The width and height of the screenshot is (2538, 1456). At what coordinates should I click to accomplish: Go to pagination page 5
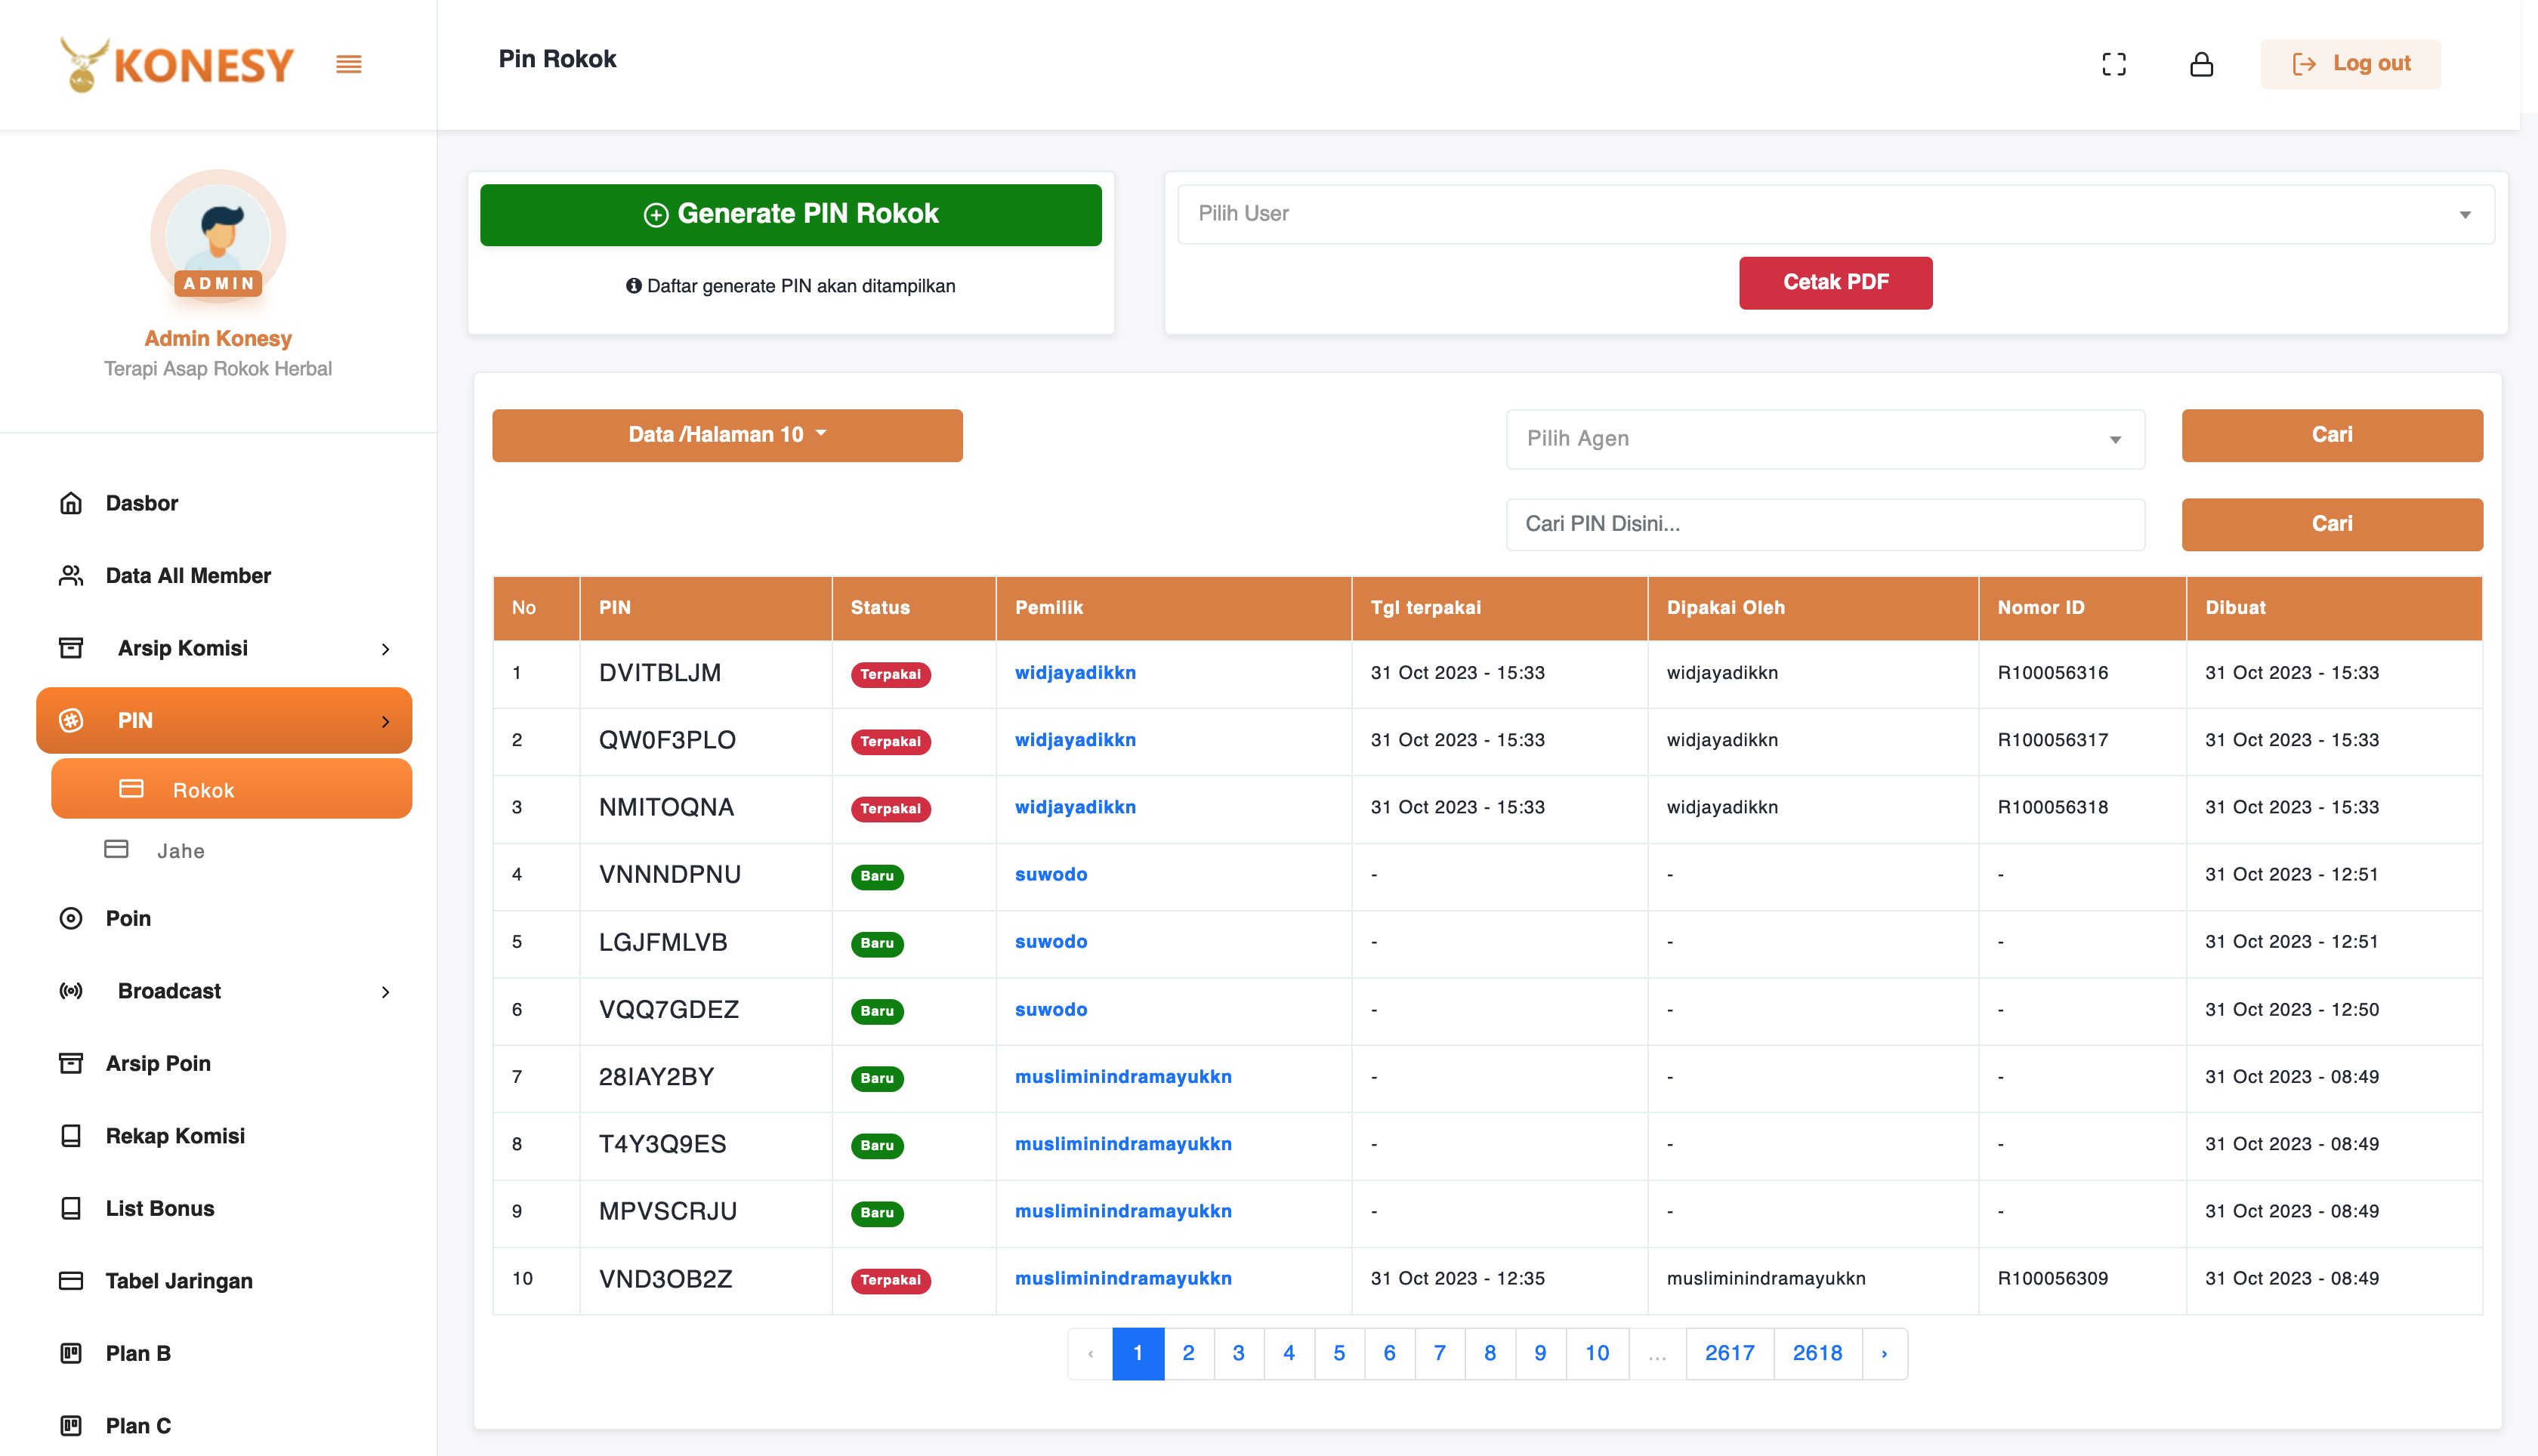pyautogui.click(x=1339, y=1353)
